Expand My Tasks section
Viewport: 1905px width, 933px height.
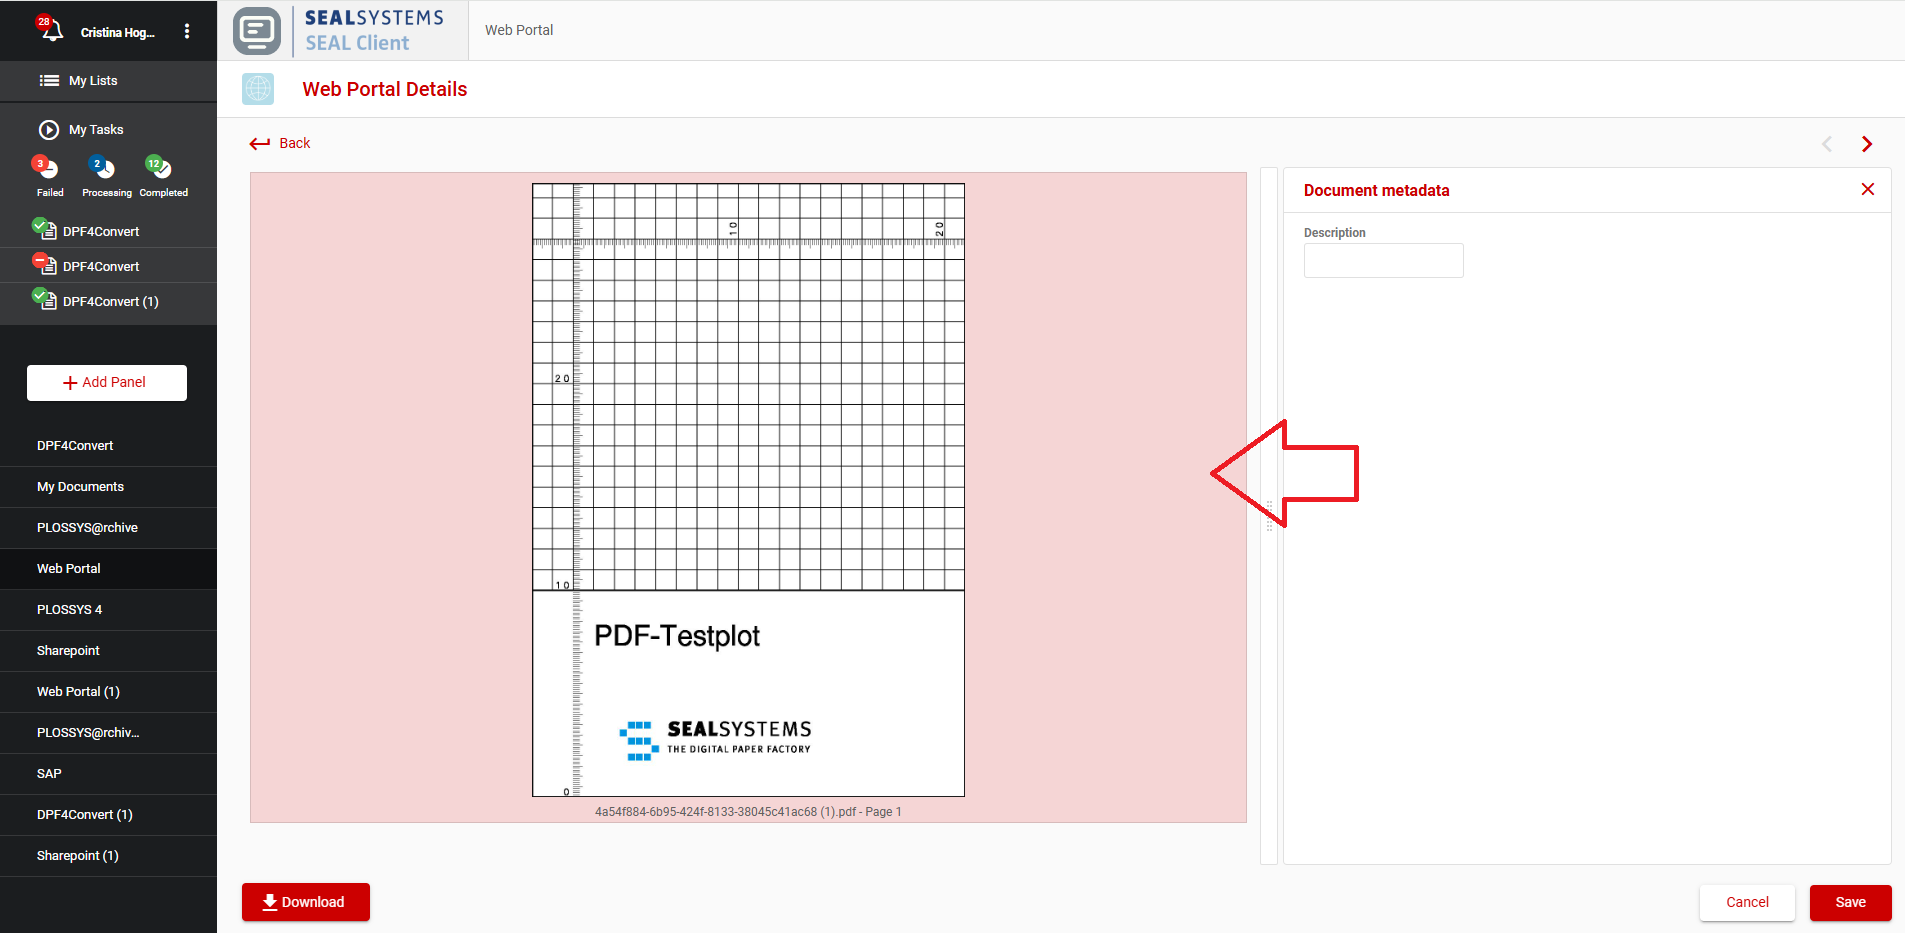pyautogui.click(x=49, y=130)
